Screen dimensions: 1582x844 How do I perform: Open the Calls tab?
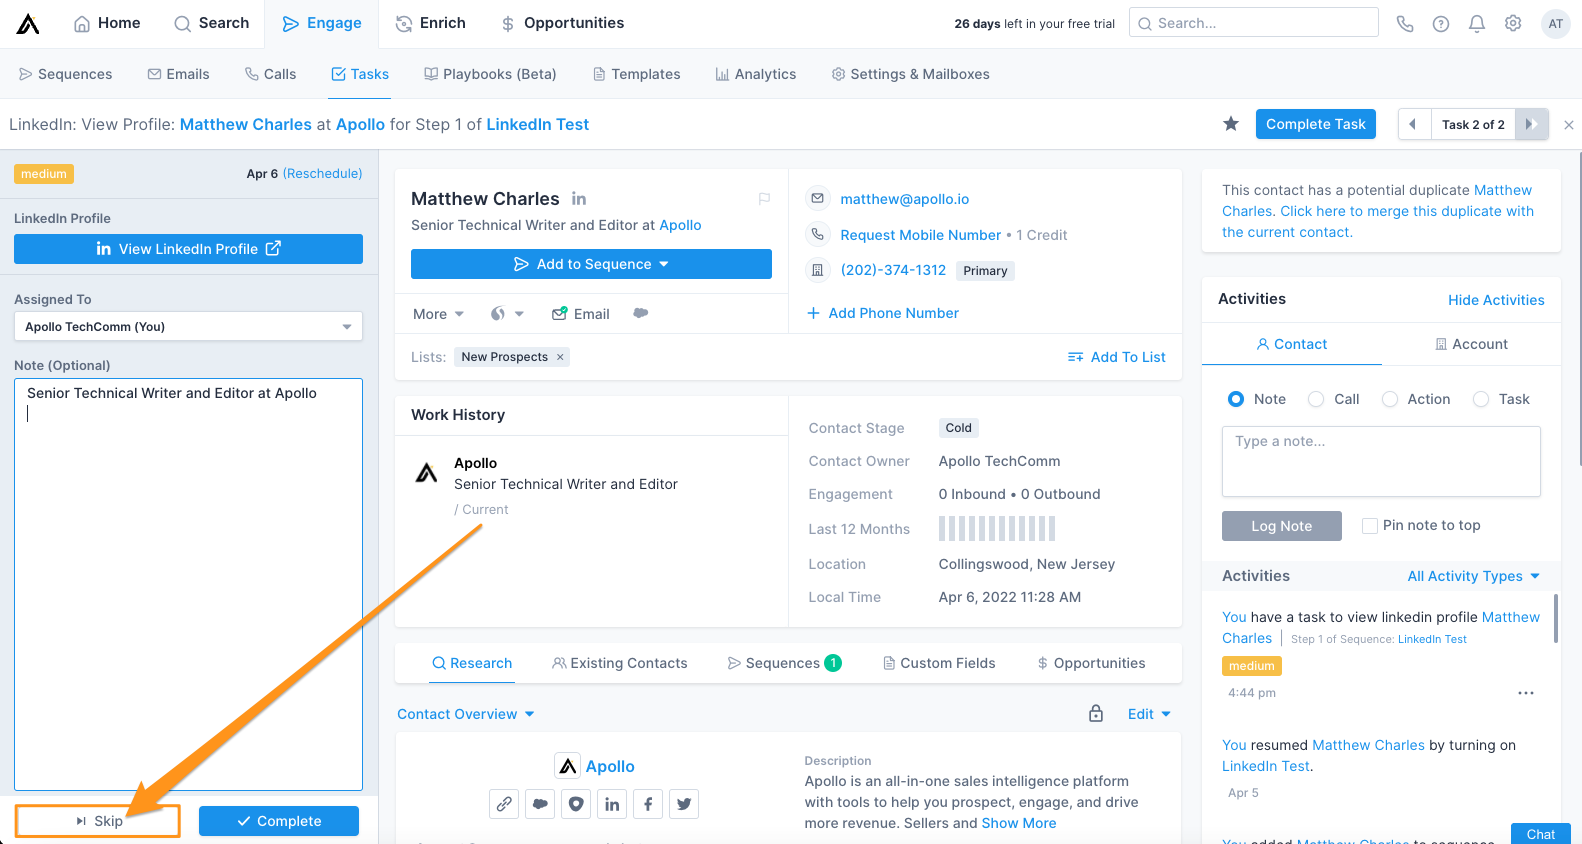[x=270, y=74]
